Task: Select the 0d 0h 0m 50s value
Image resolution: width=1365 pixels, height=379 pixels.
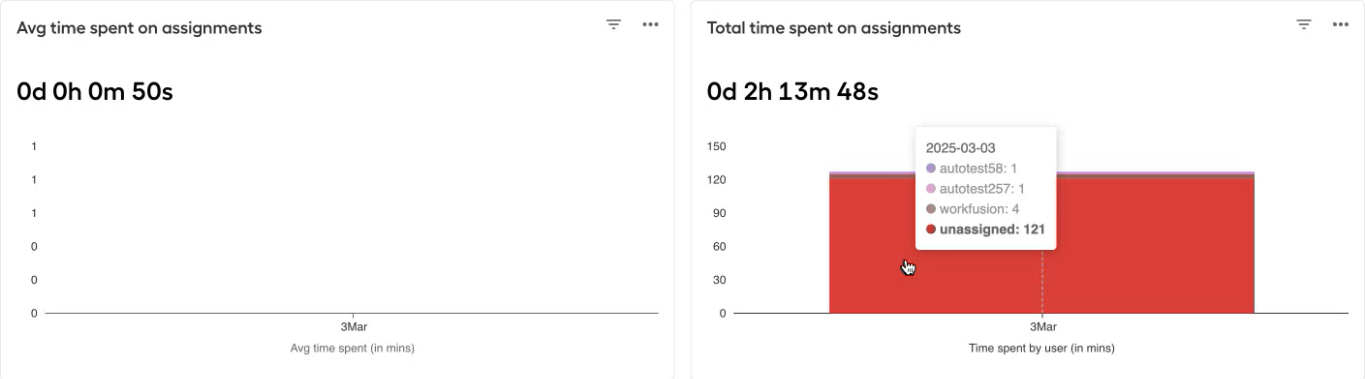Action: coord(95,92)
